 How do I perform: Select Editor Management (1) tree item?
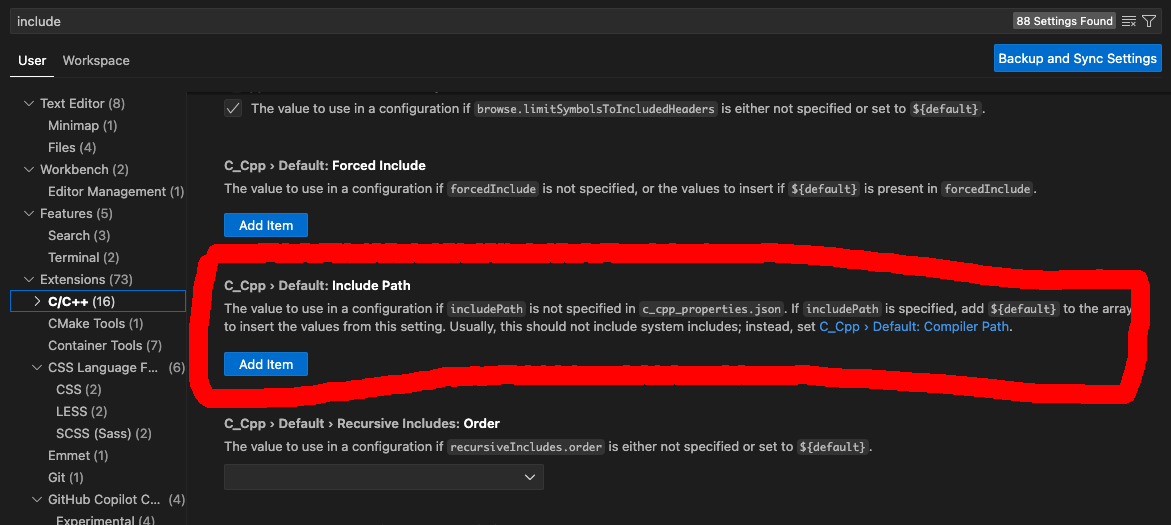(116, 191)
